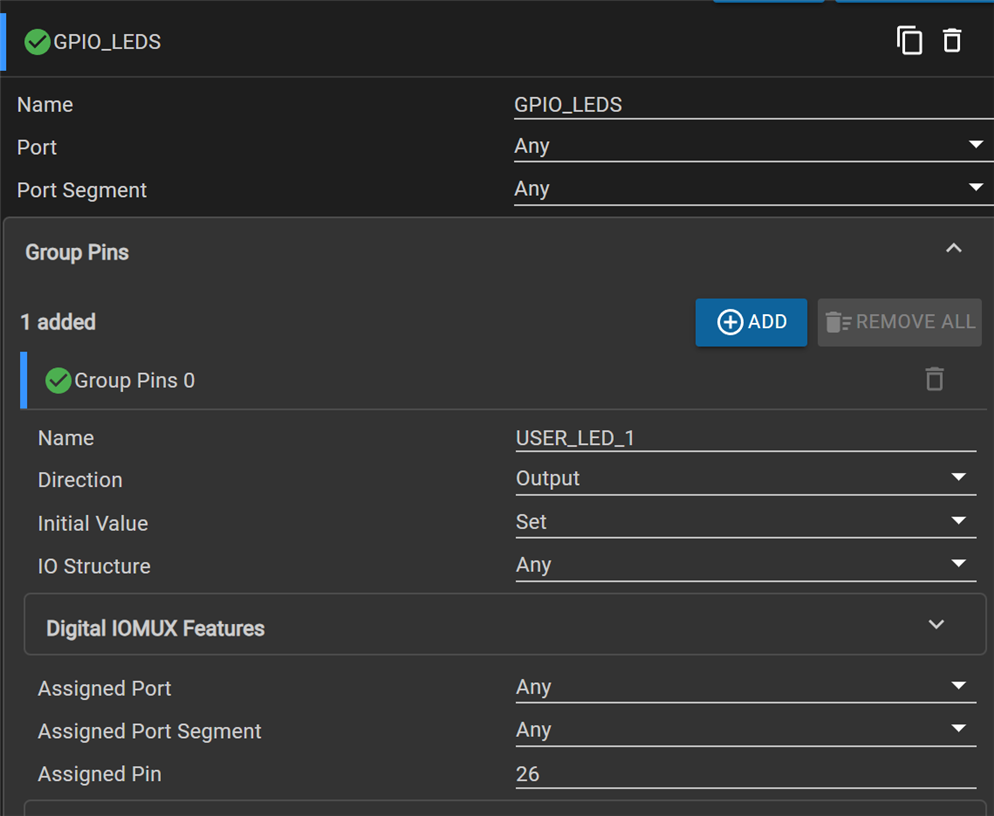Delete the GPIO_LEDS group via trash icon
The height and width of the screenshot is (816, 994).
(x=952, y=41)
